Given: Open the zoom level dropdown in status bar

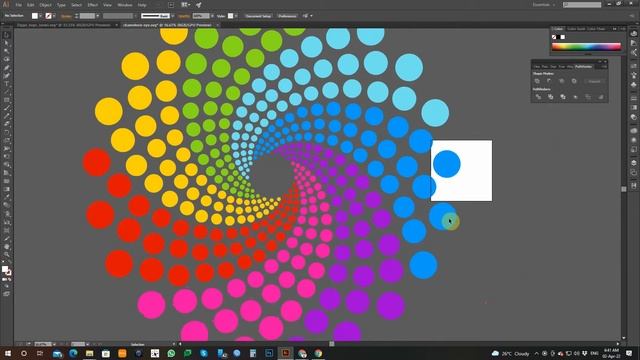Looking at the screenshot, I should pyautogui.click(x=54, y=344).
